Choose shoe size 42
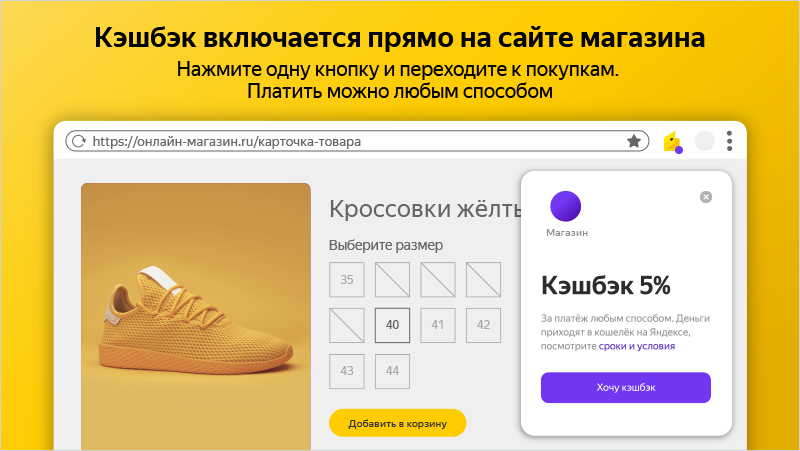Image resolution: width=800 pixels, height=451 pixels. pyautogui.click(x=484, y=325)
